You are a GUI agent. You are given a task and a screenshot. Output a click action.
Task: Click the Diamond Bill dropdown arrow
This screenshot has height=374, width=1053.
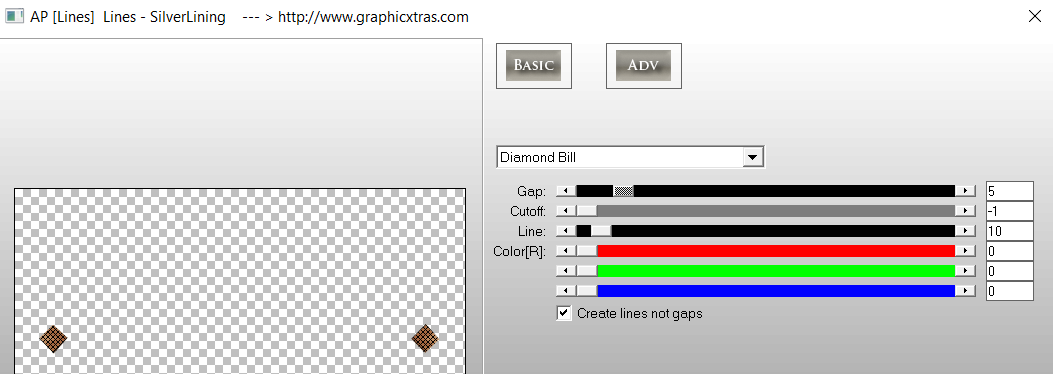[753, 157]
